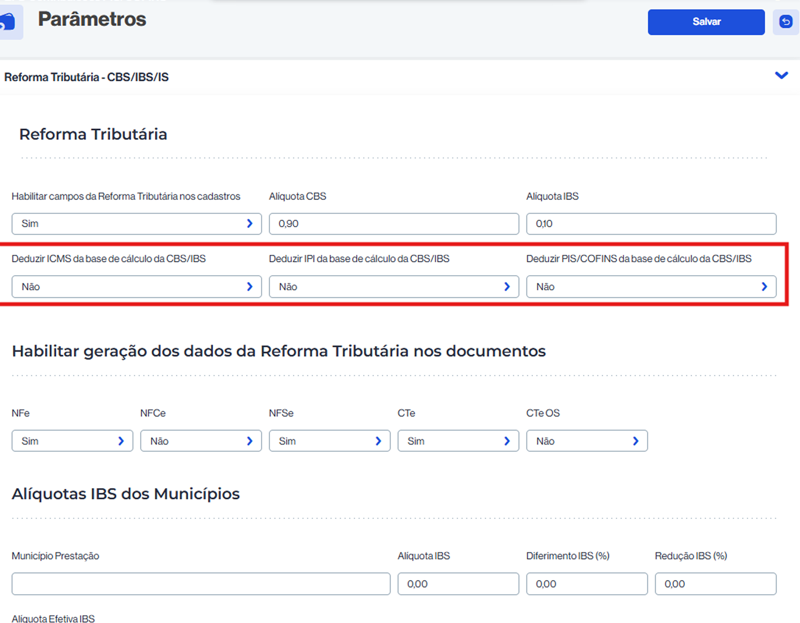This screenshot has width=800, height=623.
Task: Click the blue icon beside Parâmetros title
Action: (10, 22)
